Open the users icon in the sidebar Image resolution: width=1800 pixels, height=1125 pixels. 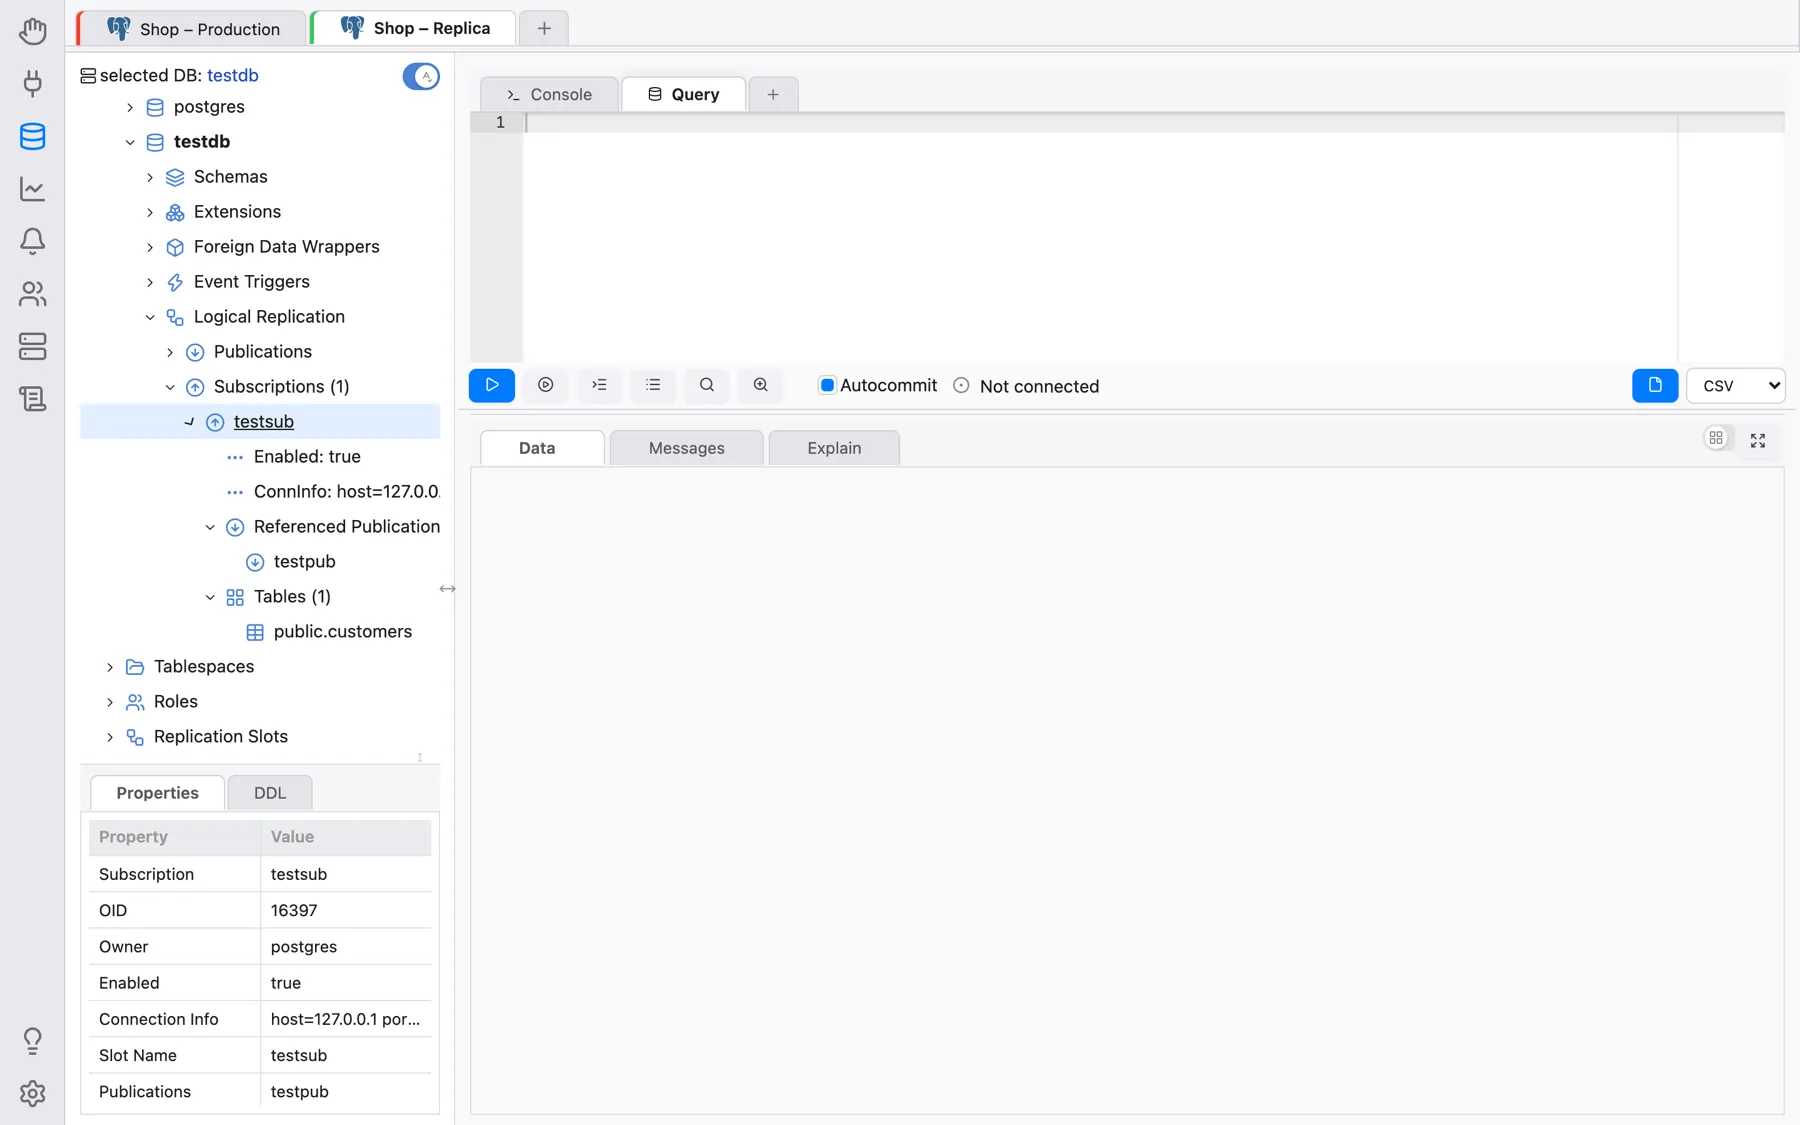(x=32, y=293)
